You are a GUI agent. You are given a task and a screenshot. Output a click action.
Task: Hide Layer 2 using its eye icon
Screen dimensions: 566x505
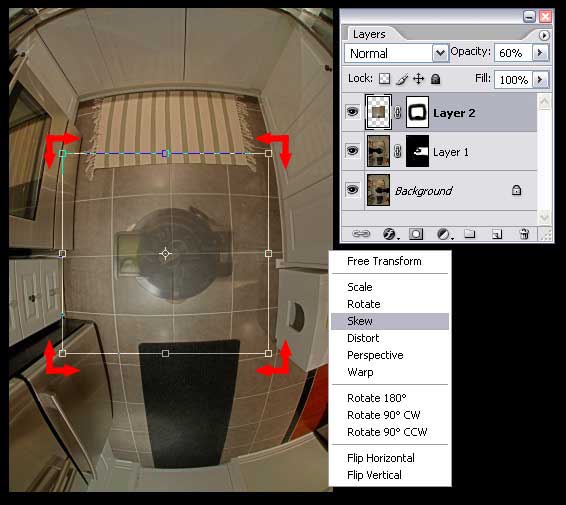(352, 112)
